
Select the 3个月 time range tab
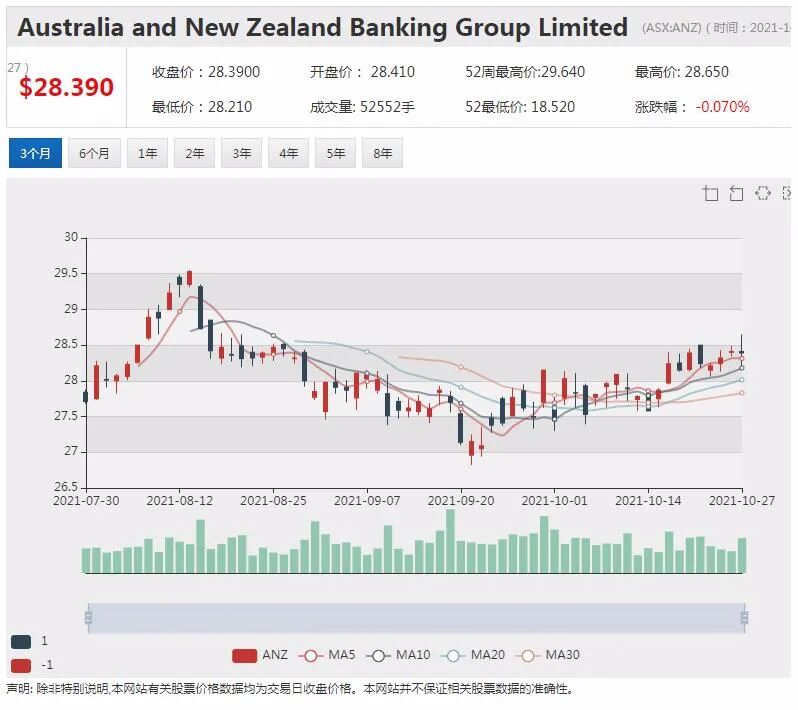(35, 153)
